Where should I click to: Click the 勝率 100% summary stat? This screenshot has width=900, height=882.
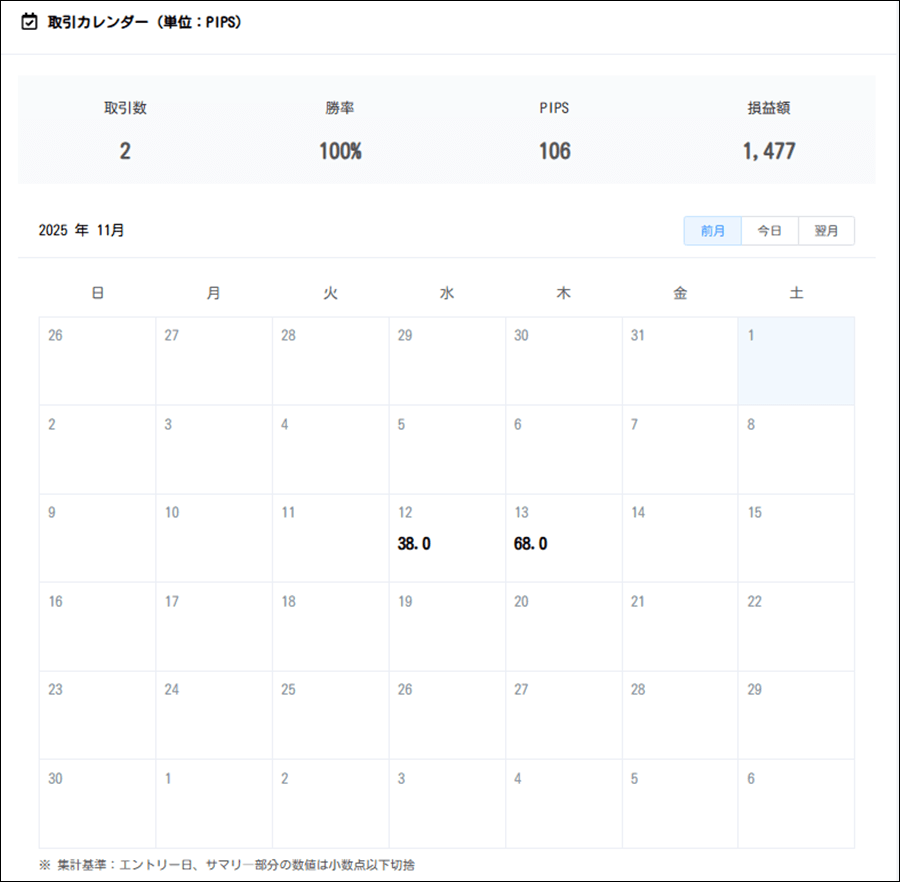[340, 152]
